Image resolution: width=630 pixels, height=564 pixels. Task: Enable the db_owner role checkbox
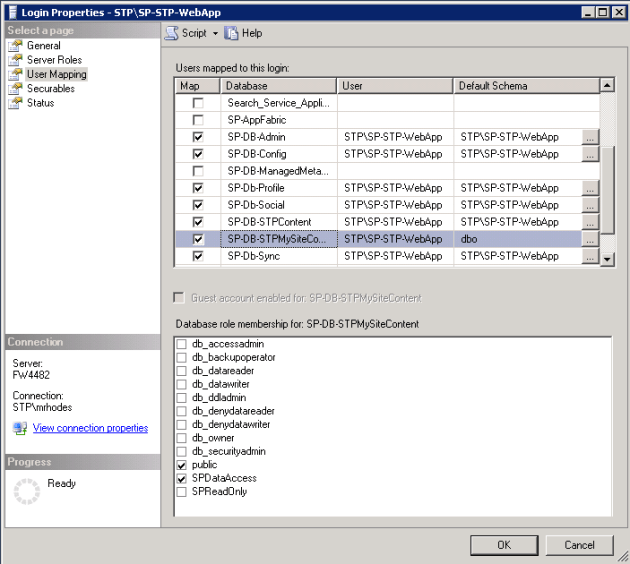[181, 438]
